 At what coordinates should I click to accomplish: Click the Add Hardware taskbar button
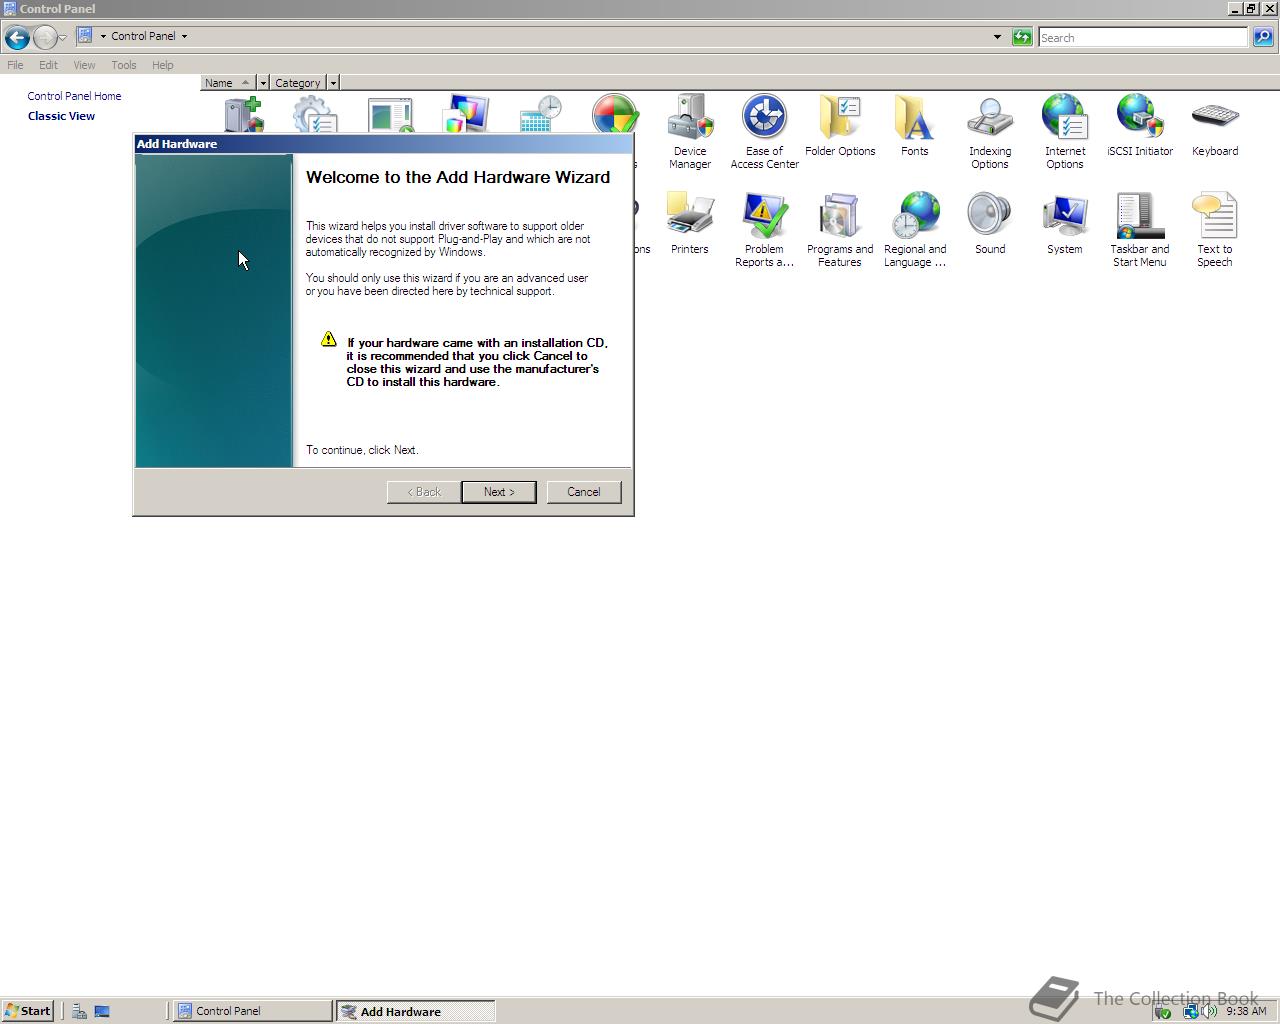pos(415,1011)
